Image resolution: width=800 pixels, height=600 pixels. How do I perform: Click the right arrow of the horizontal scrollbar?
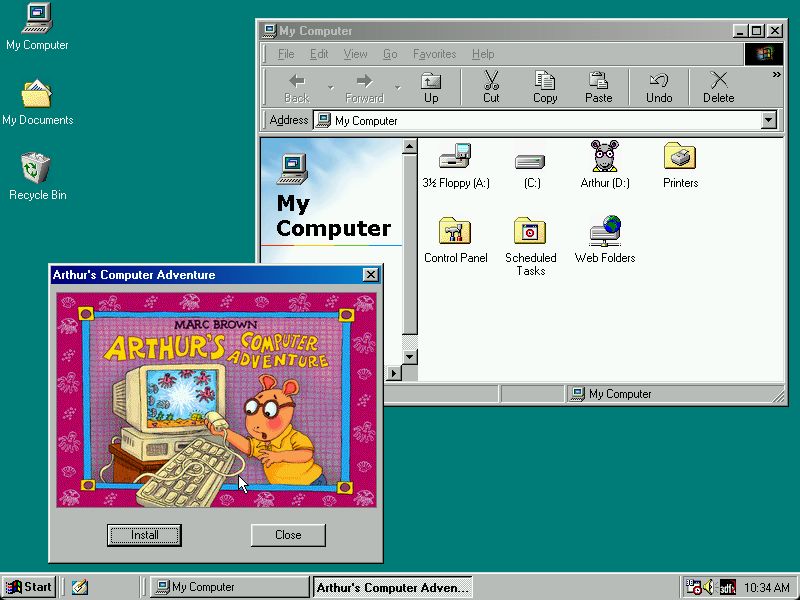[x=393, y=373]
